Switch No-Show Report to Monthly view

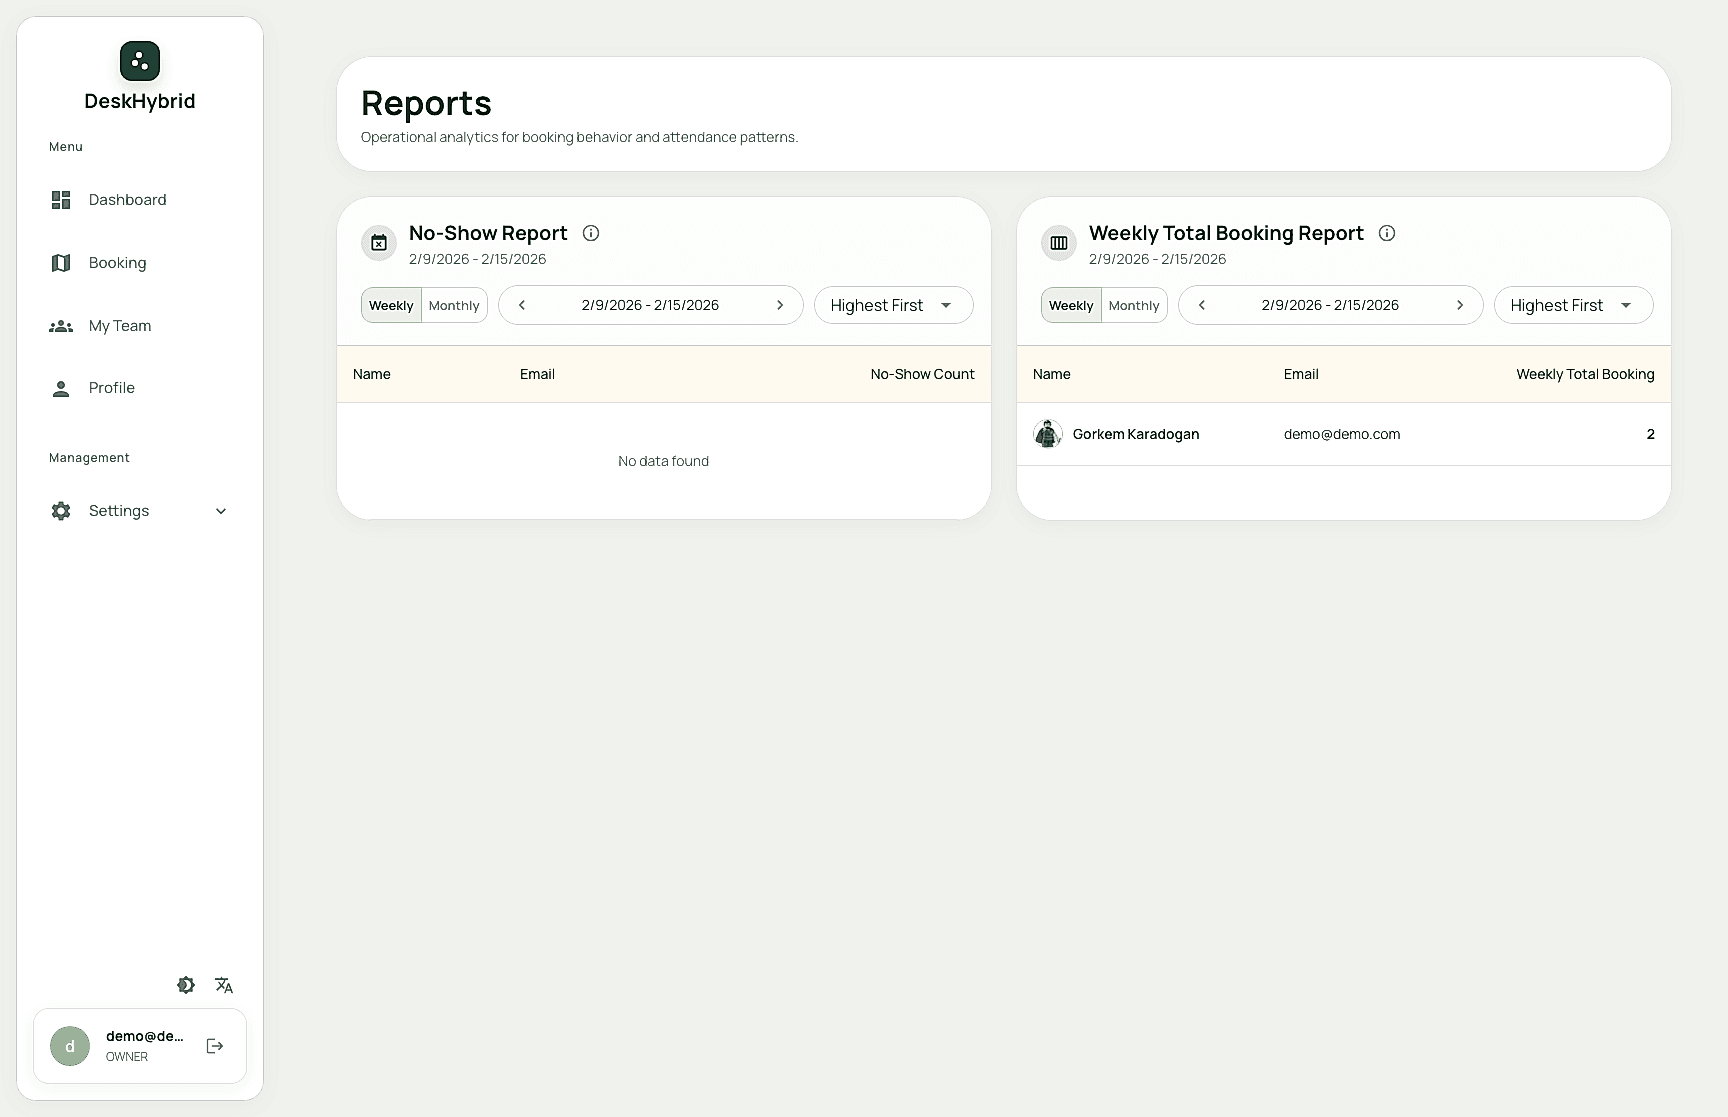pyautogui.click(x=454, y=305)
